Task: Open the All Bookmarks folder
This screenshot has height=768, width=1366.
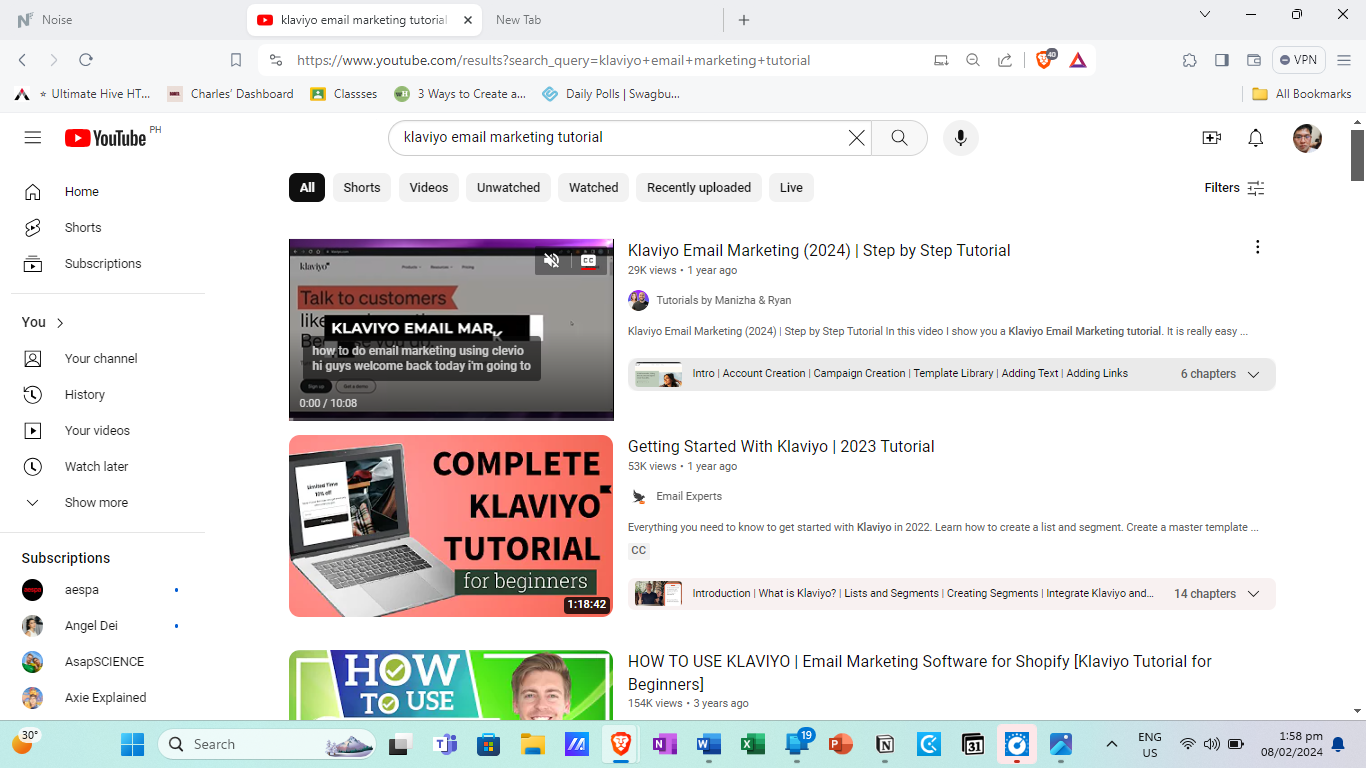Action: click(1302, 94)
